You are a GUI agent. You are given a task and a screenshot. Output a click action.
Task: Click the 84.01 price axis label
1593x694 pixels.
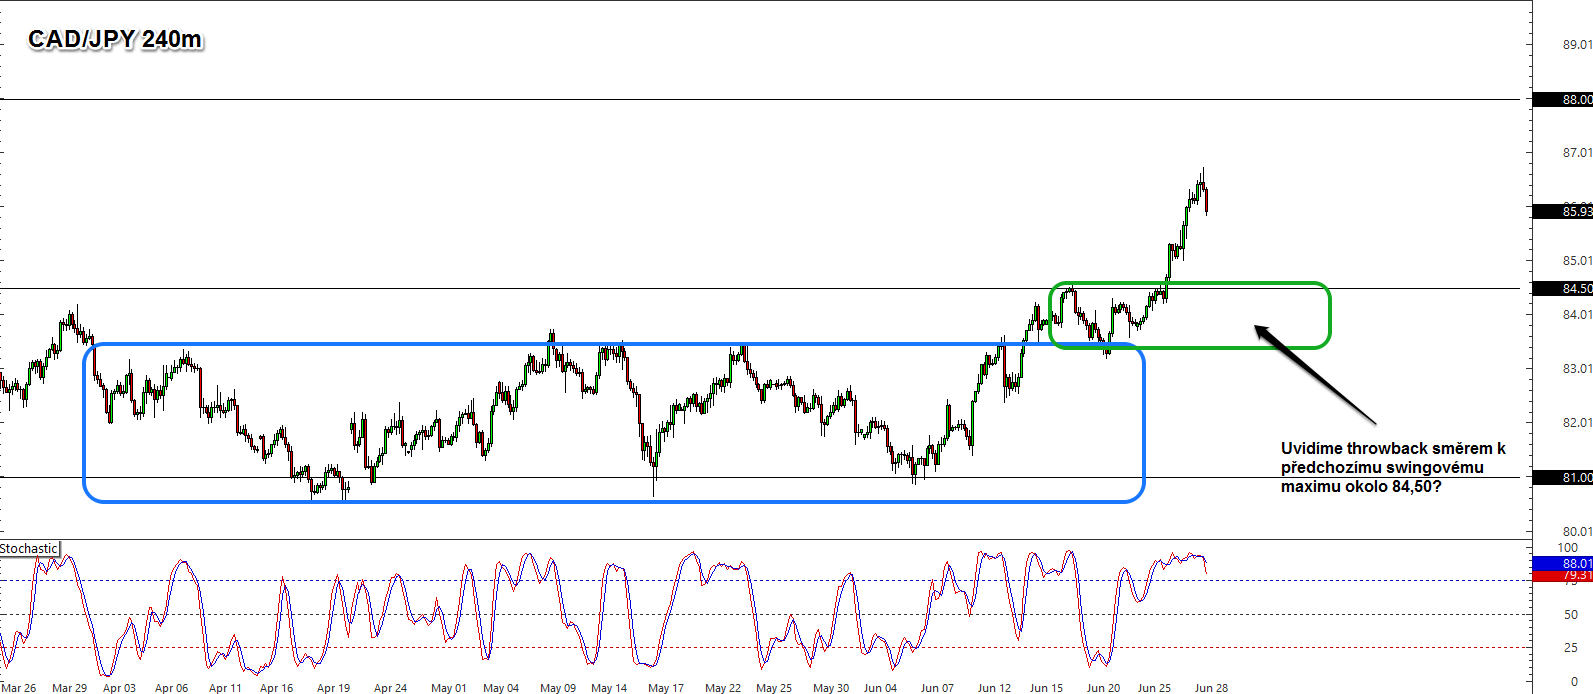pyautogui.click(x=1577, y=315)
